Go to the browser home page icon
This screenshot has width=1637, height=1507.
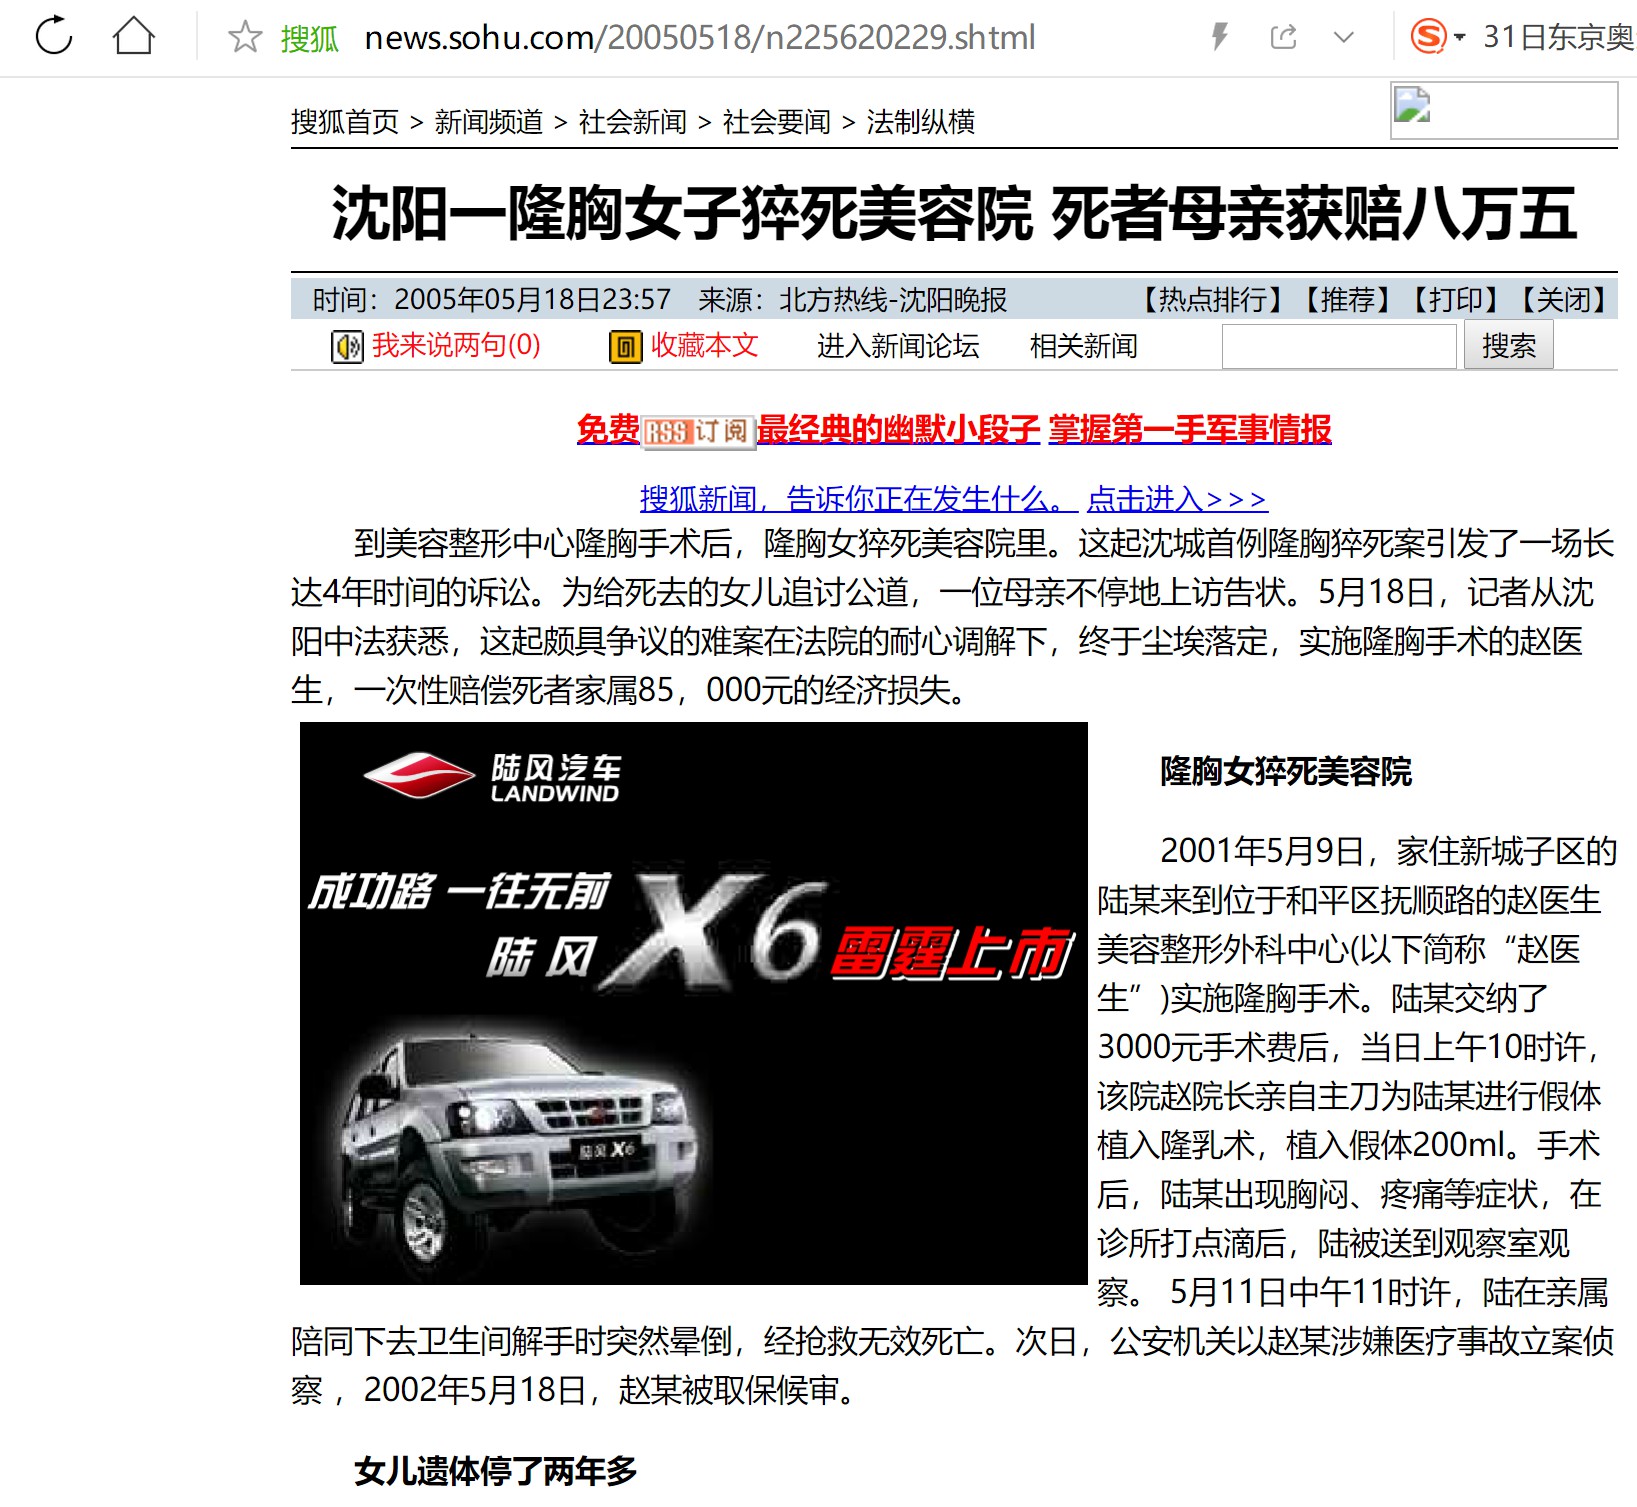133,37
